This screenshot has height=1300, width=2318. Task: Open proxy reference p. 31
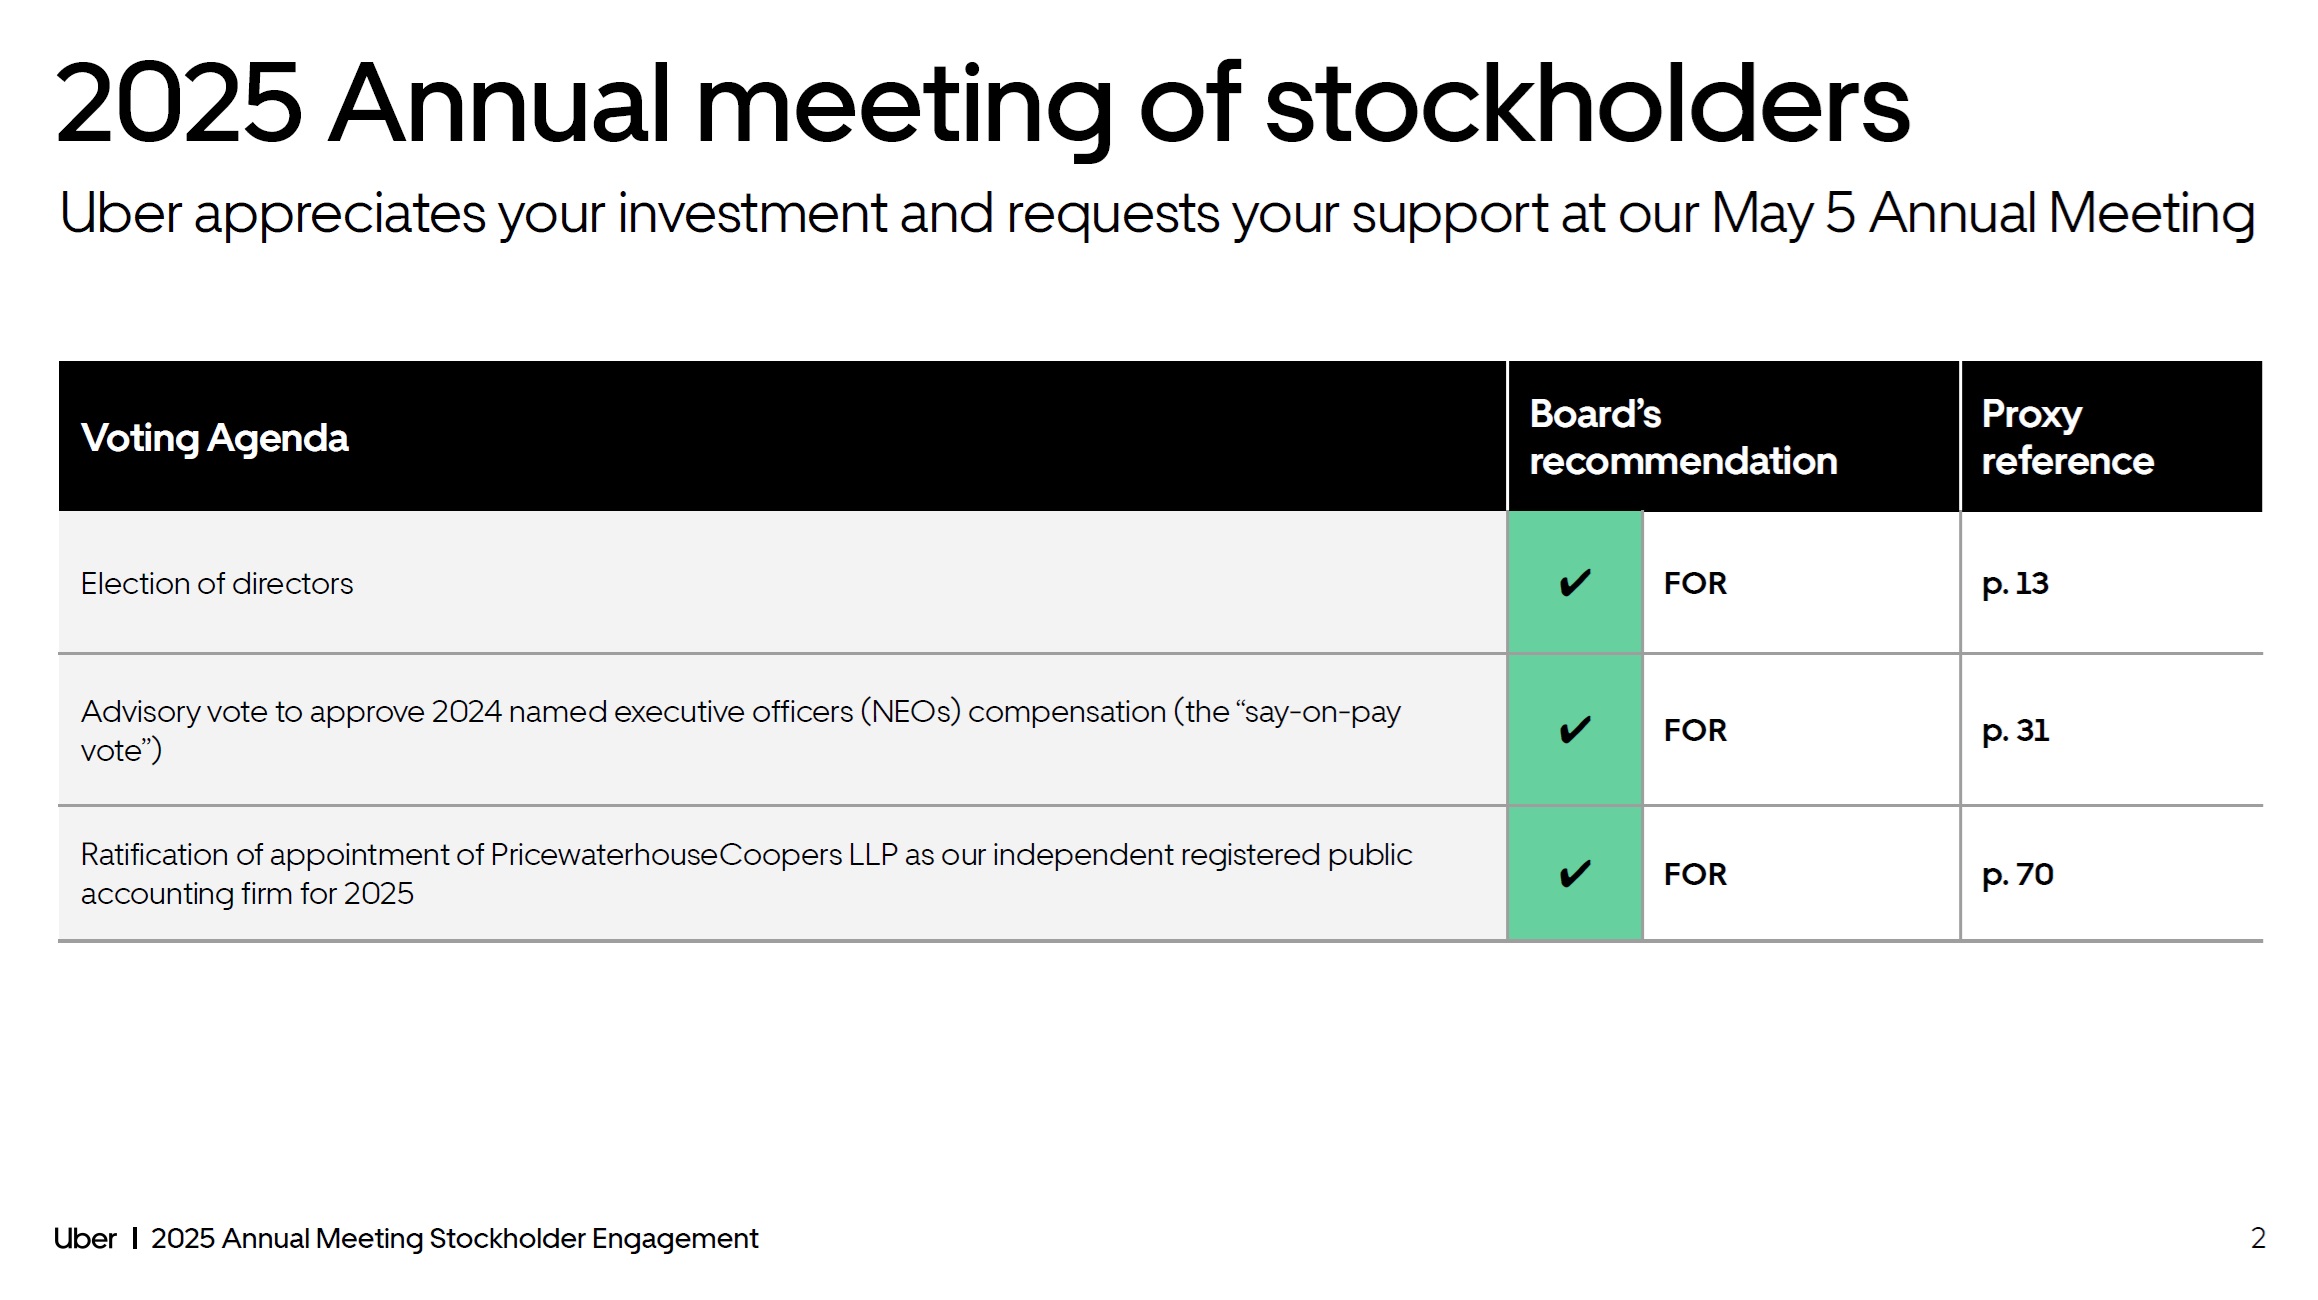[x=2015, y=730]
